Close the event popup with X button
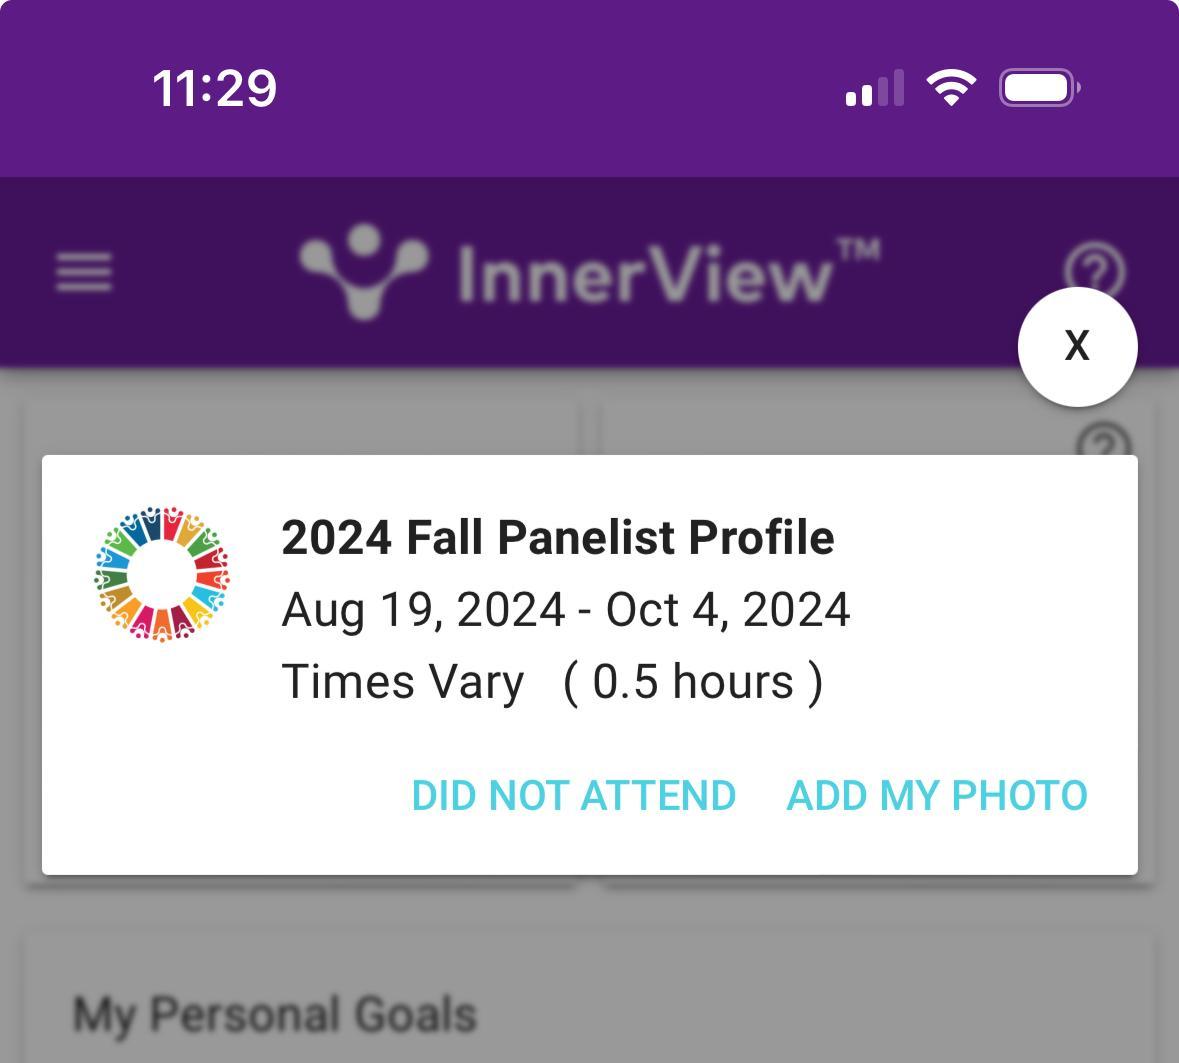 point(1077,346)
